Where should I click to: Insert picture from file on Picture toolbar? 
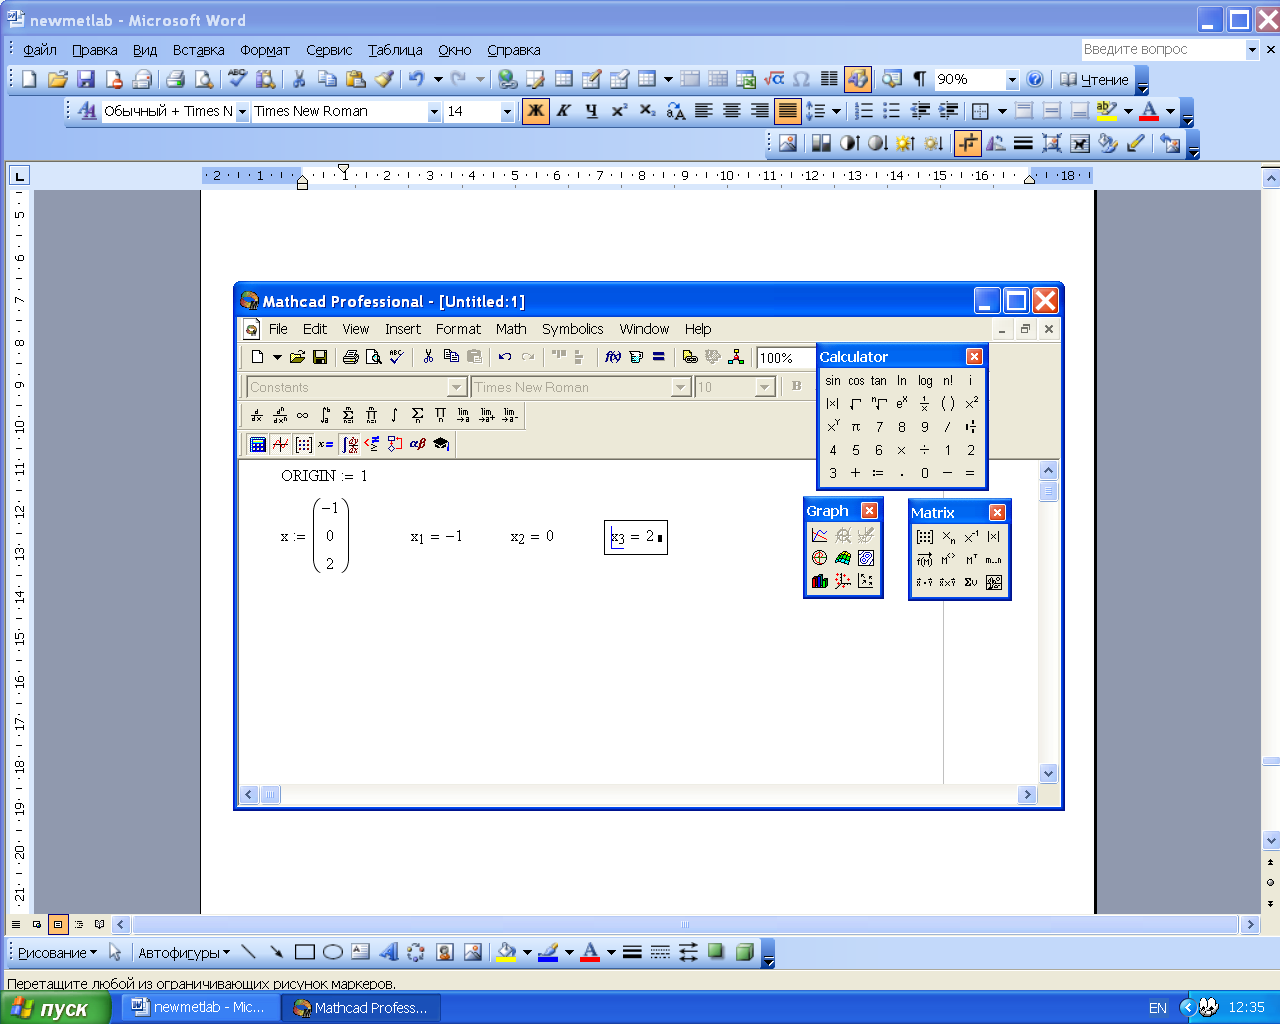pos(788,143)
